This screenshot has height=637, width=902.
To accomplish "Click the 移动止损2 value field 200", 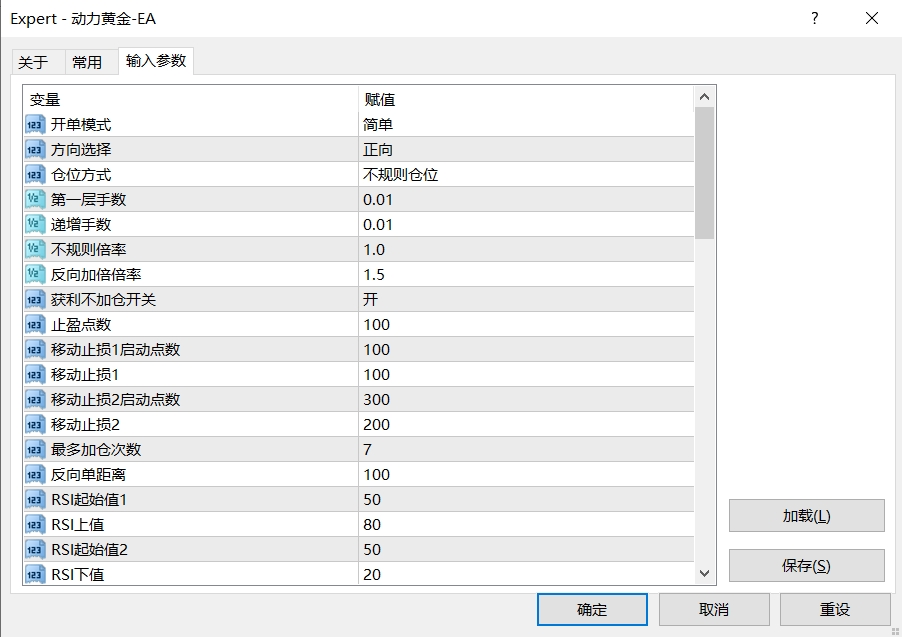I will click(x=377, y=425).
